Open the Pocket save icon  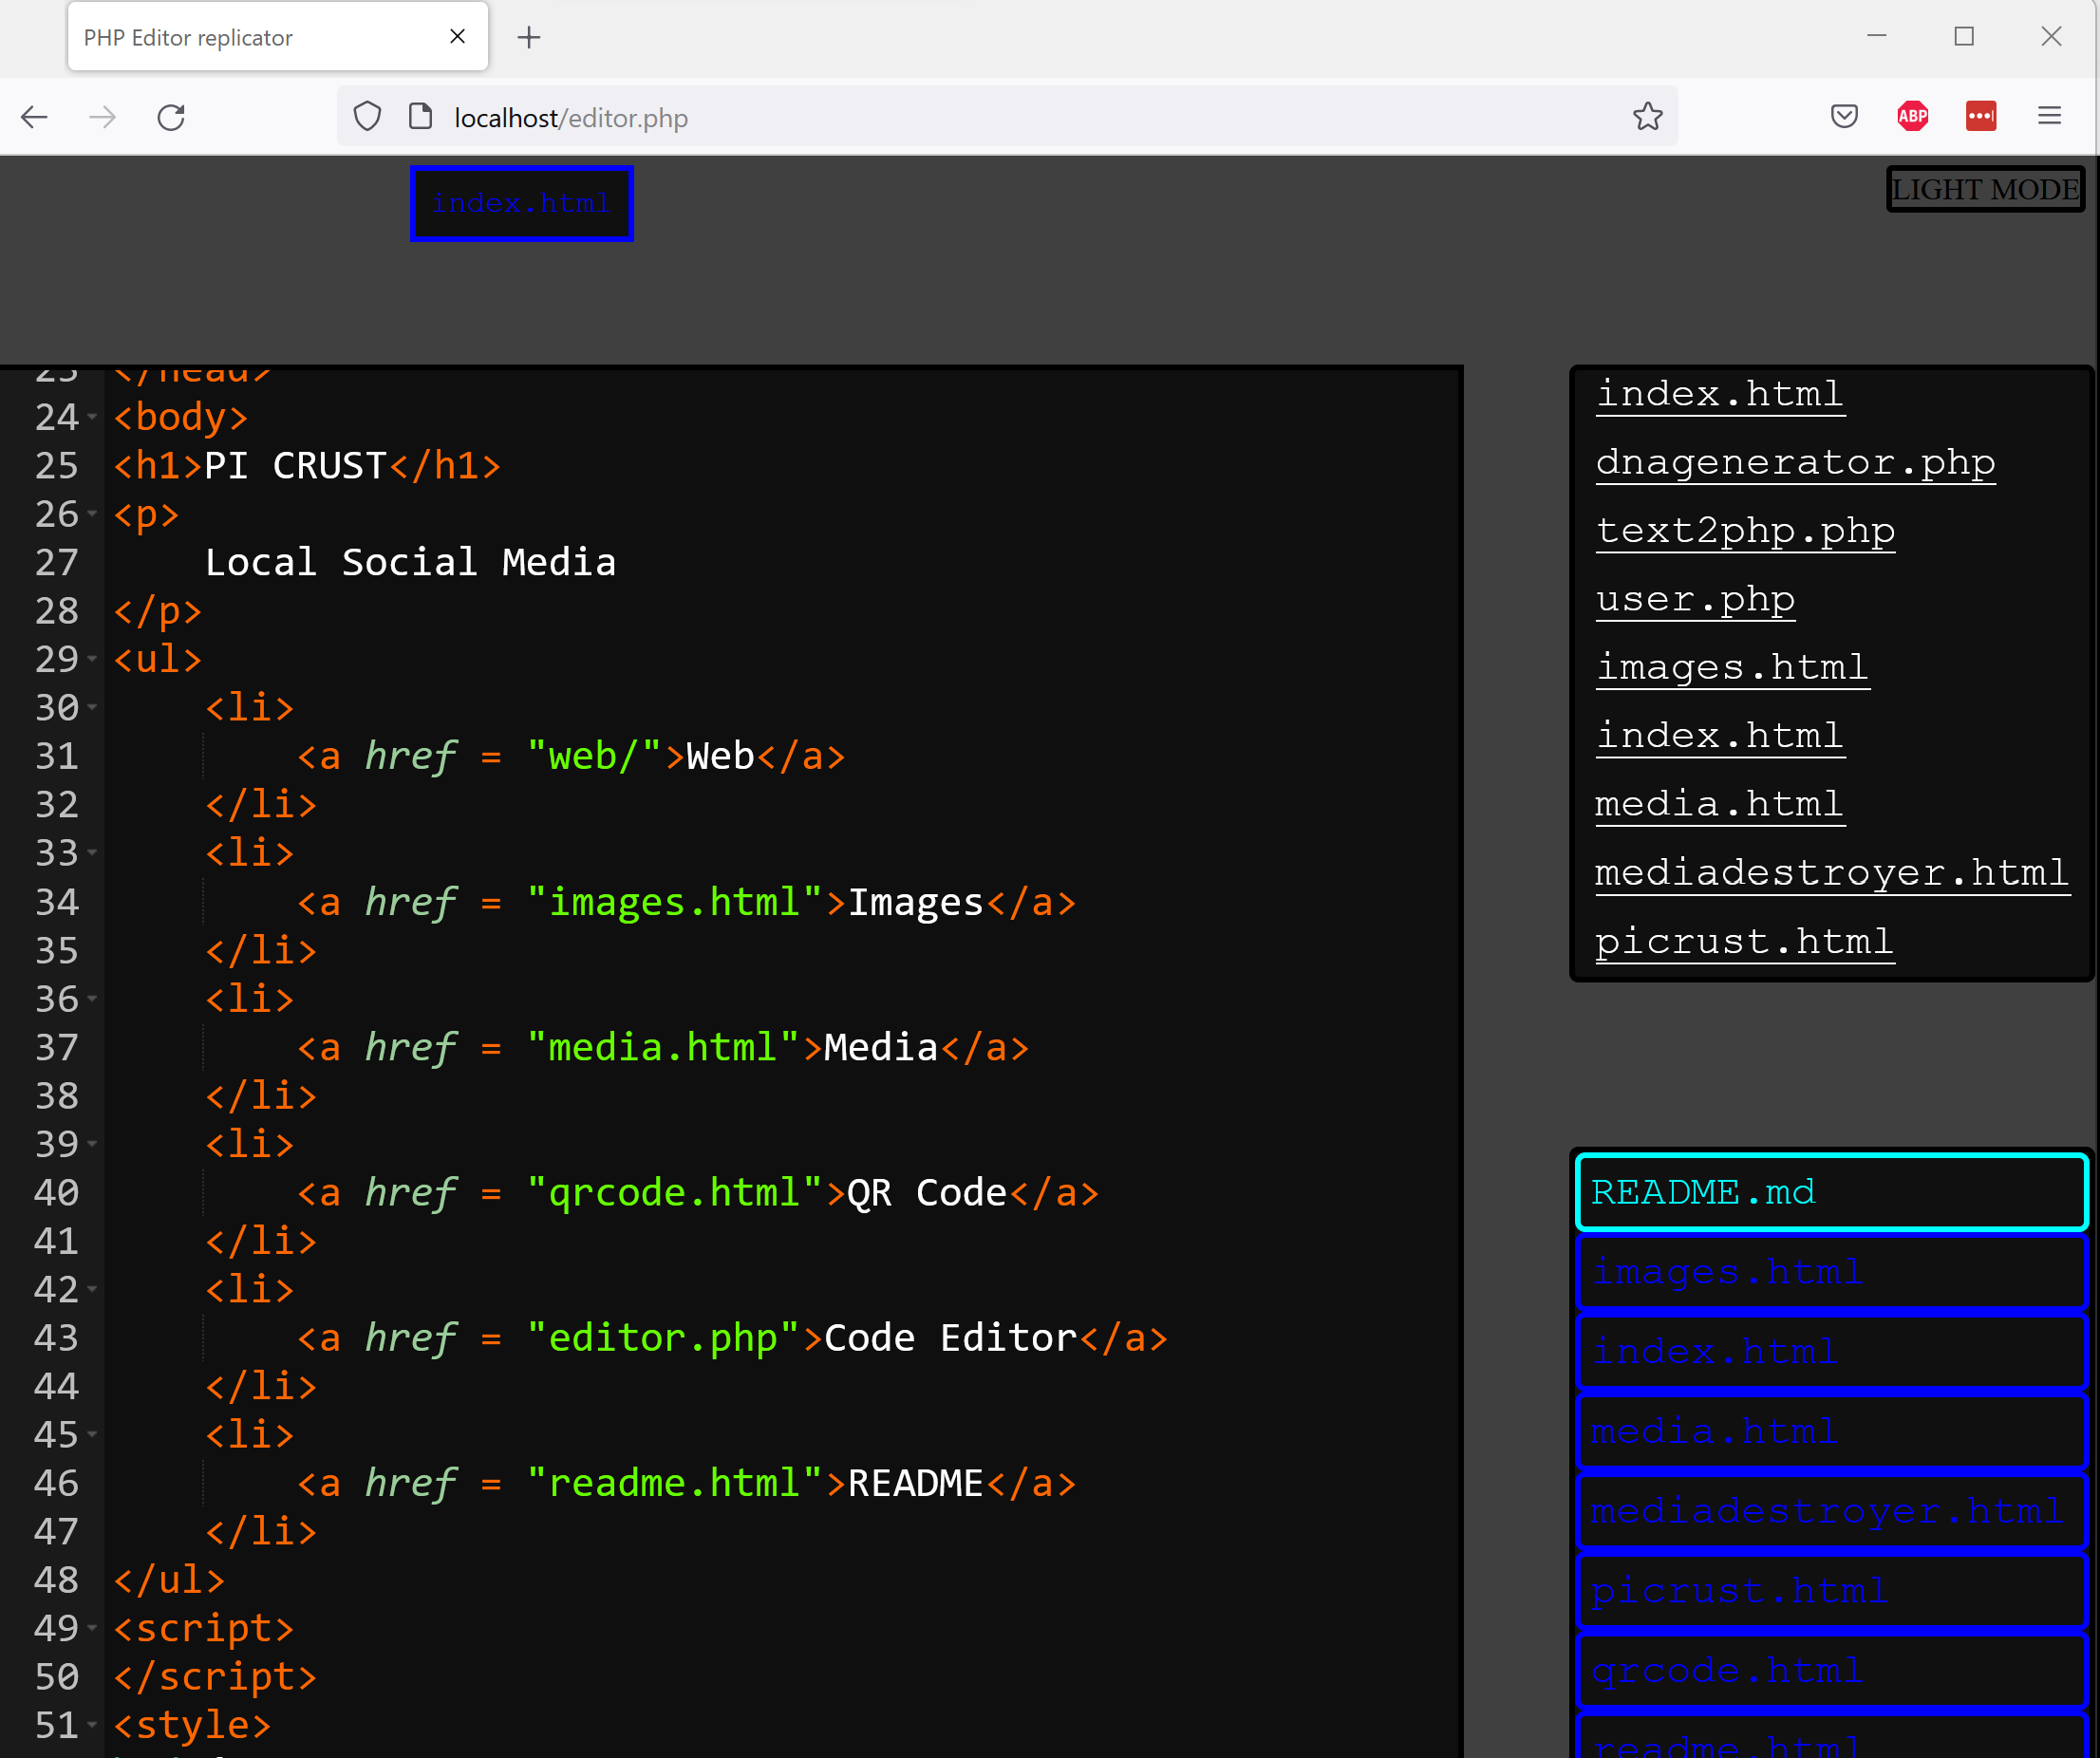(x=1844, y=117)
